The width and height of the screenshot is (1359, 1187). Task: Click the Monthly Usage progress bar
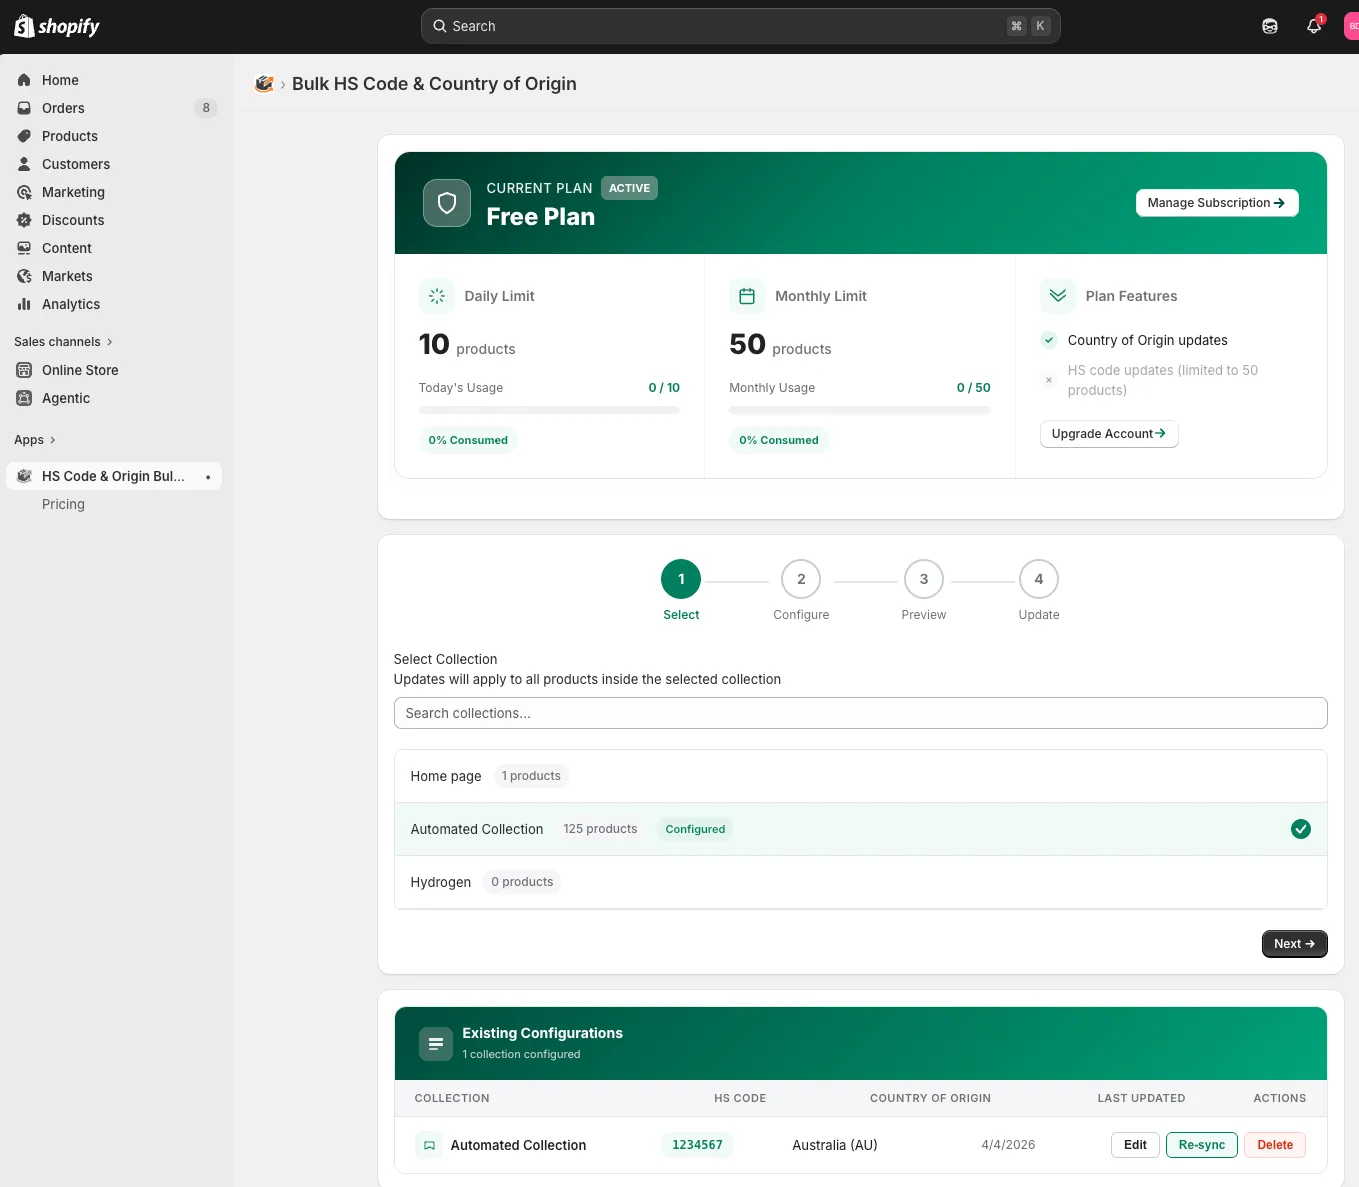[x=860, y=410]
